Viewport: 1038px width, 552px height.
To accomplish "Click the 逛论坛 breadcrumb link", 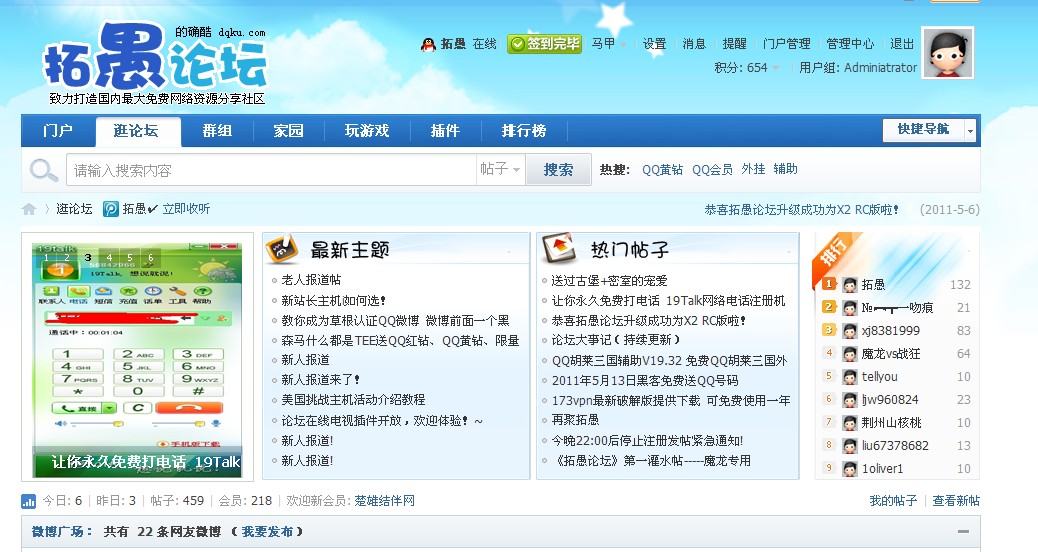I will (74, 209).
